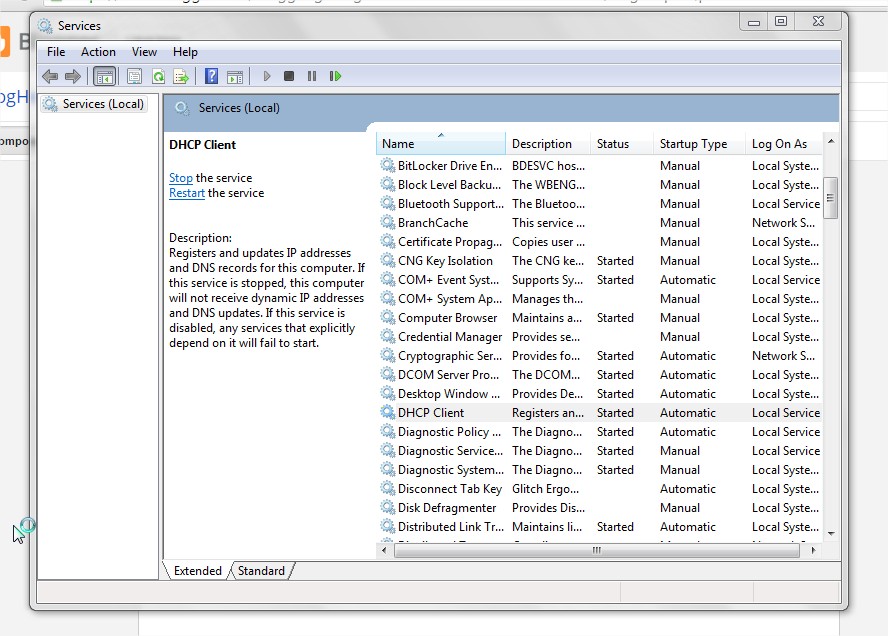Viewport: 888px width, 636px height.
Task: Select the Cryptographic Services row
Action: (x=600, y=356)
